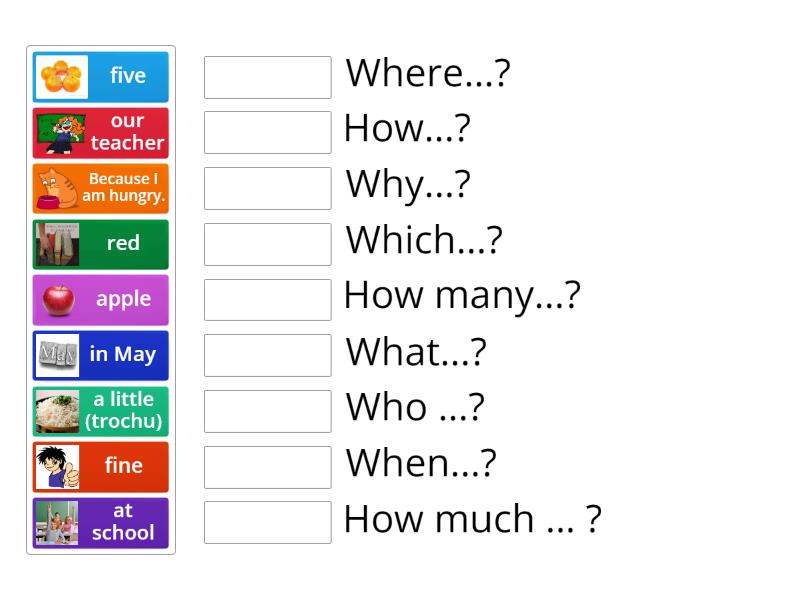Click the answer box next to 'How...?'
Viewport: 800px width, 600px height.
[267, 132]
